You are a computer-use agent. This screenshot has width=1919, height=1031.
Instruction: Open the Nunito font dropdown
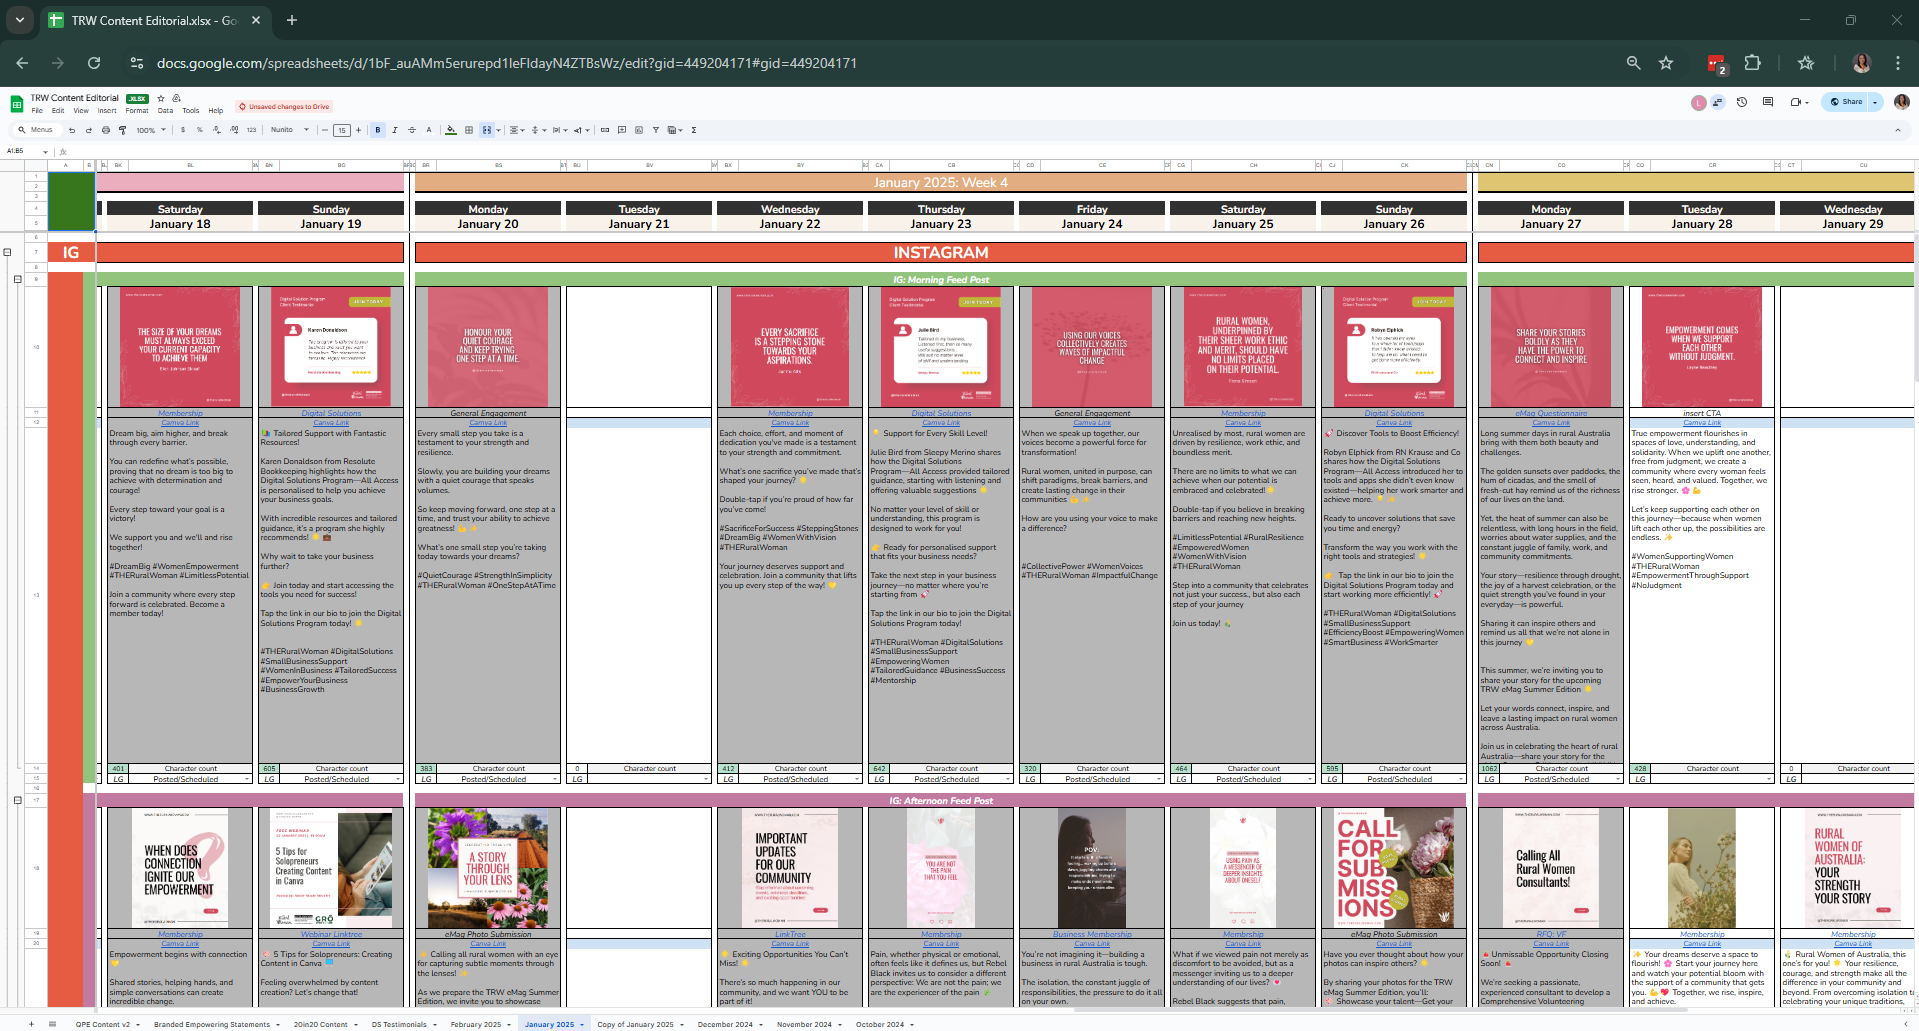(291, 130)
